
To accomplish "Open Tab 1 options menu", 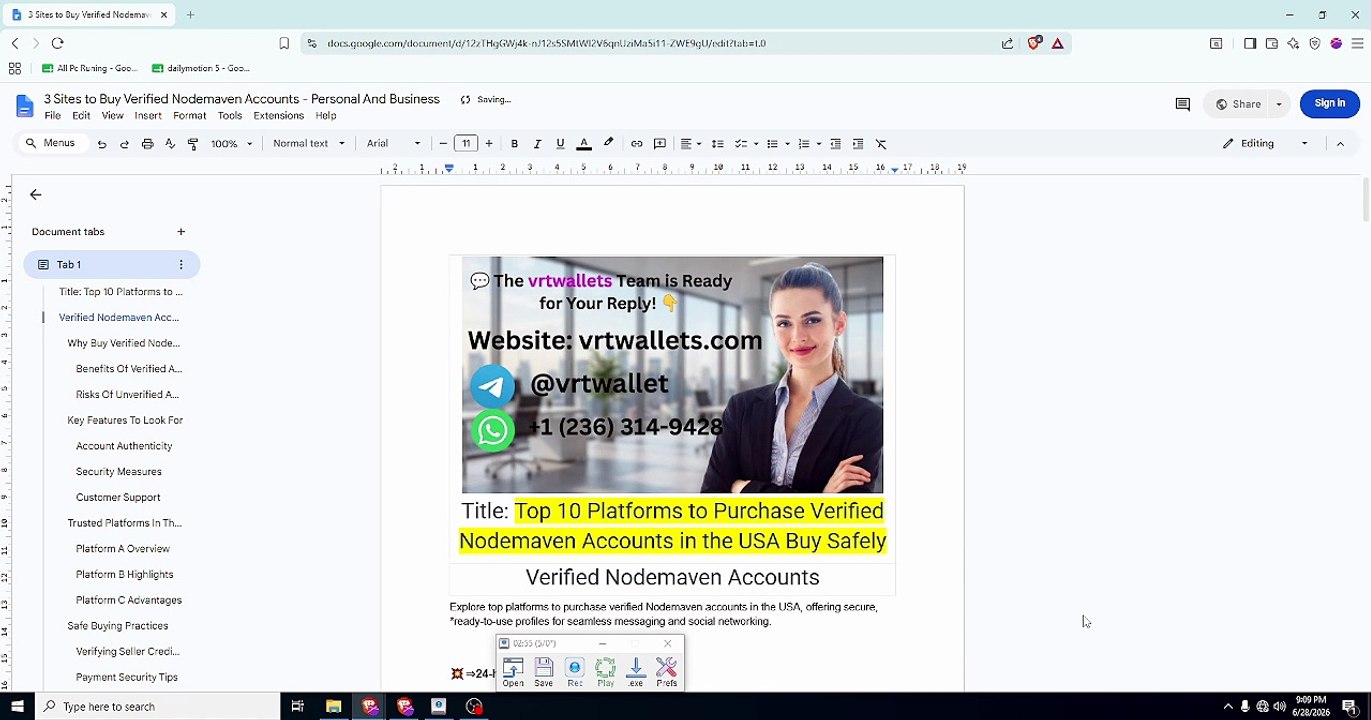I will (181, 265).
